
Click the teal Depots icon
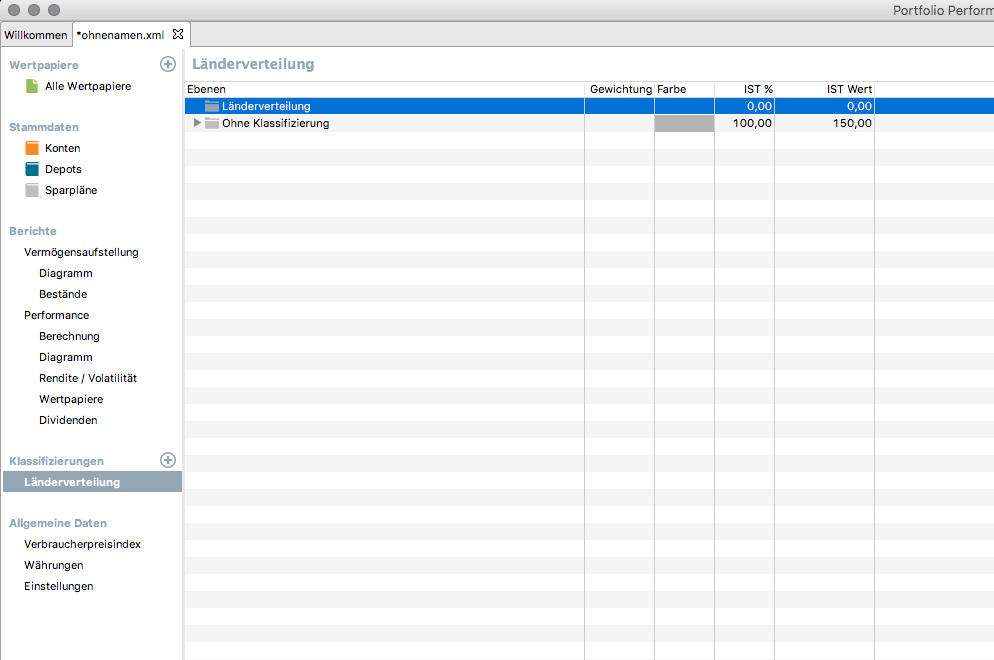click(32, 169)
